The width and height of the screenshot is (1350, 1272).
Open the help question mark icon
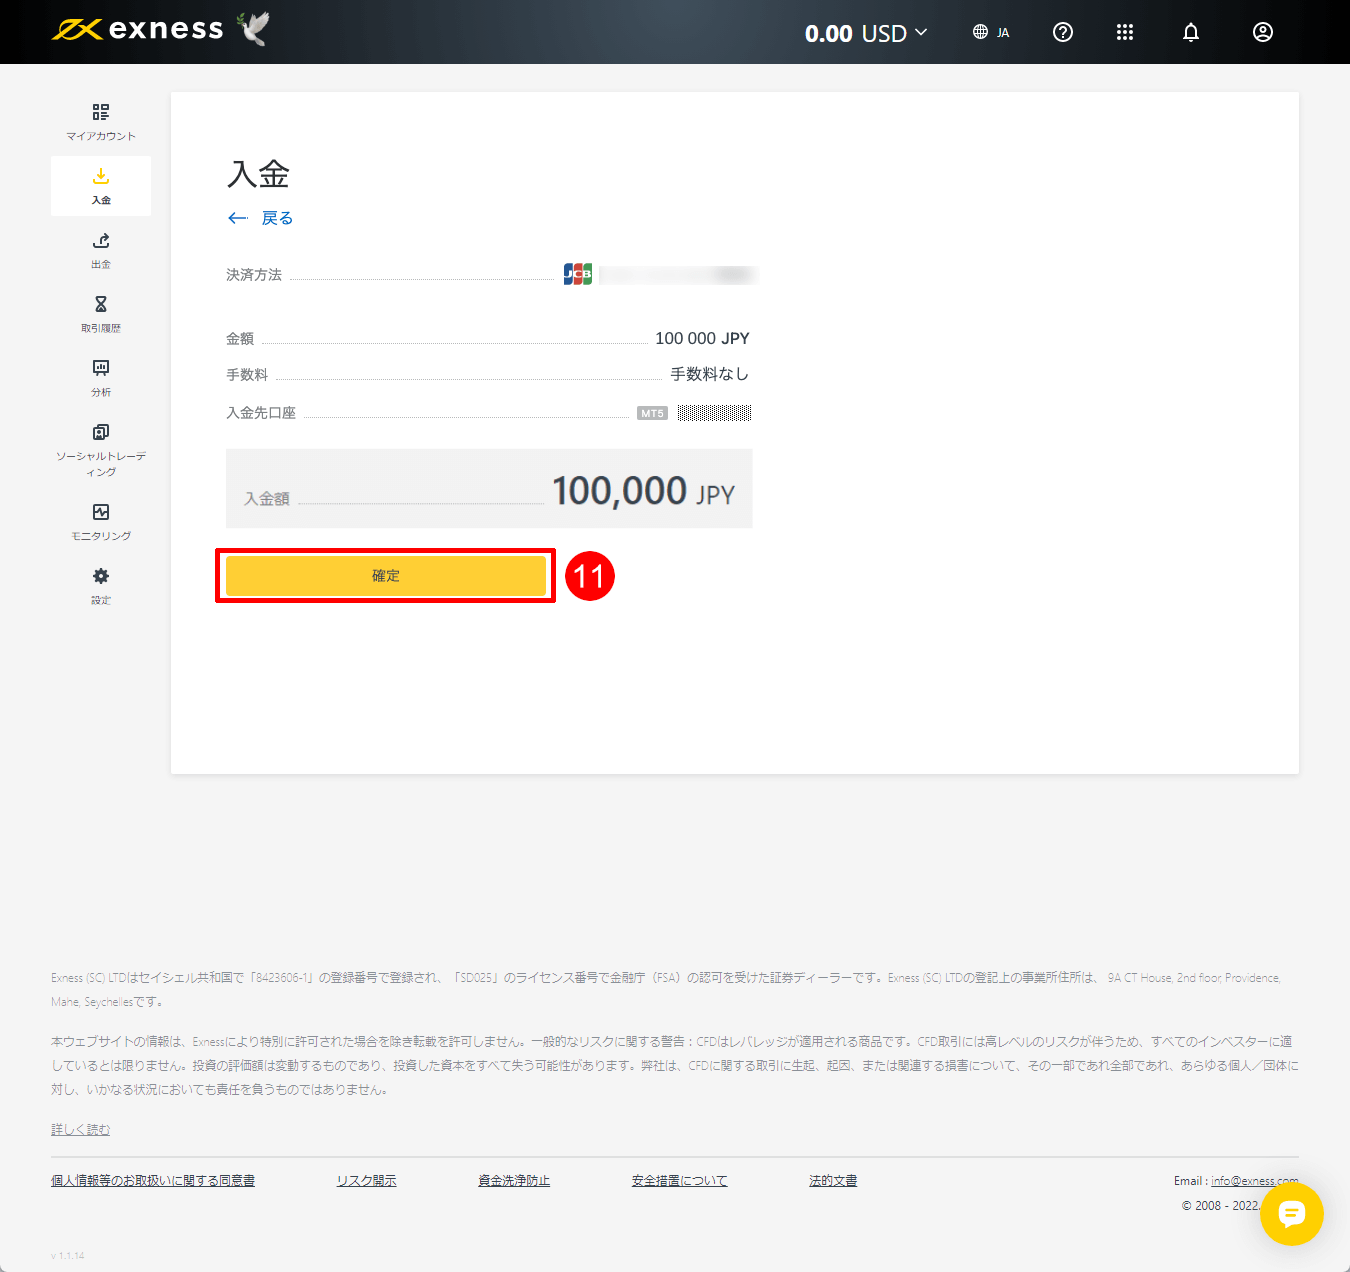click(1062, 32)
